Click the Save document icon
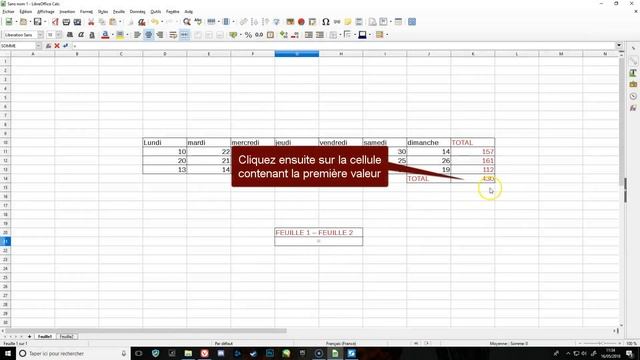The height and width of the screenshot is (360, 640). (x=37, y=22)
